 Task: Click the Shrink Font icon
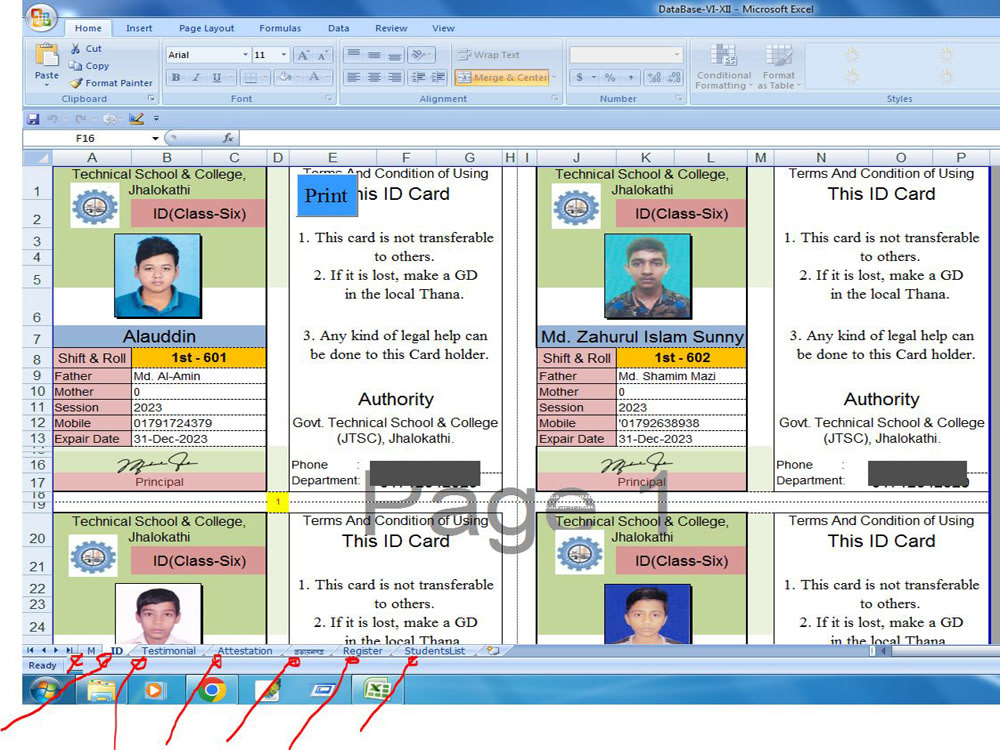(x=322, y=55)
